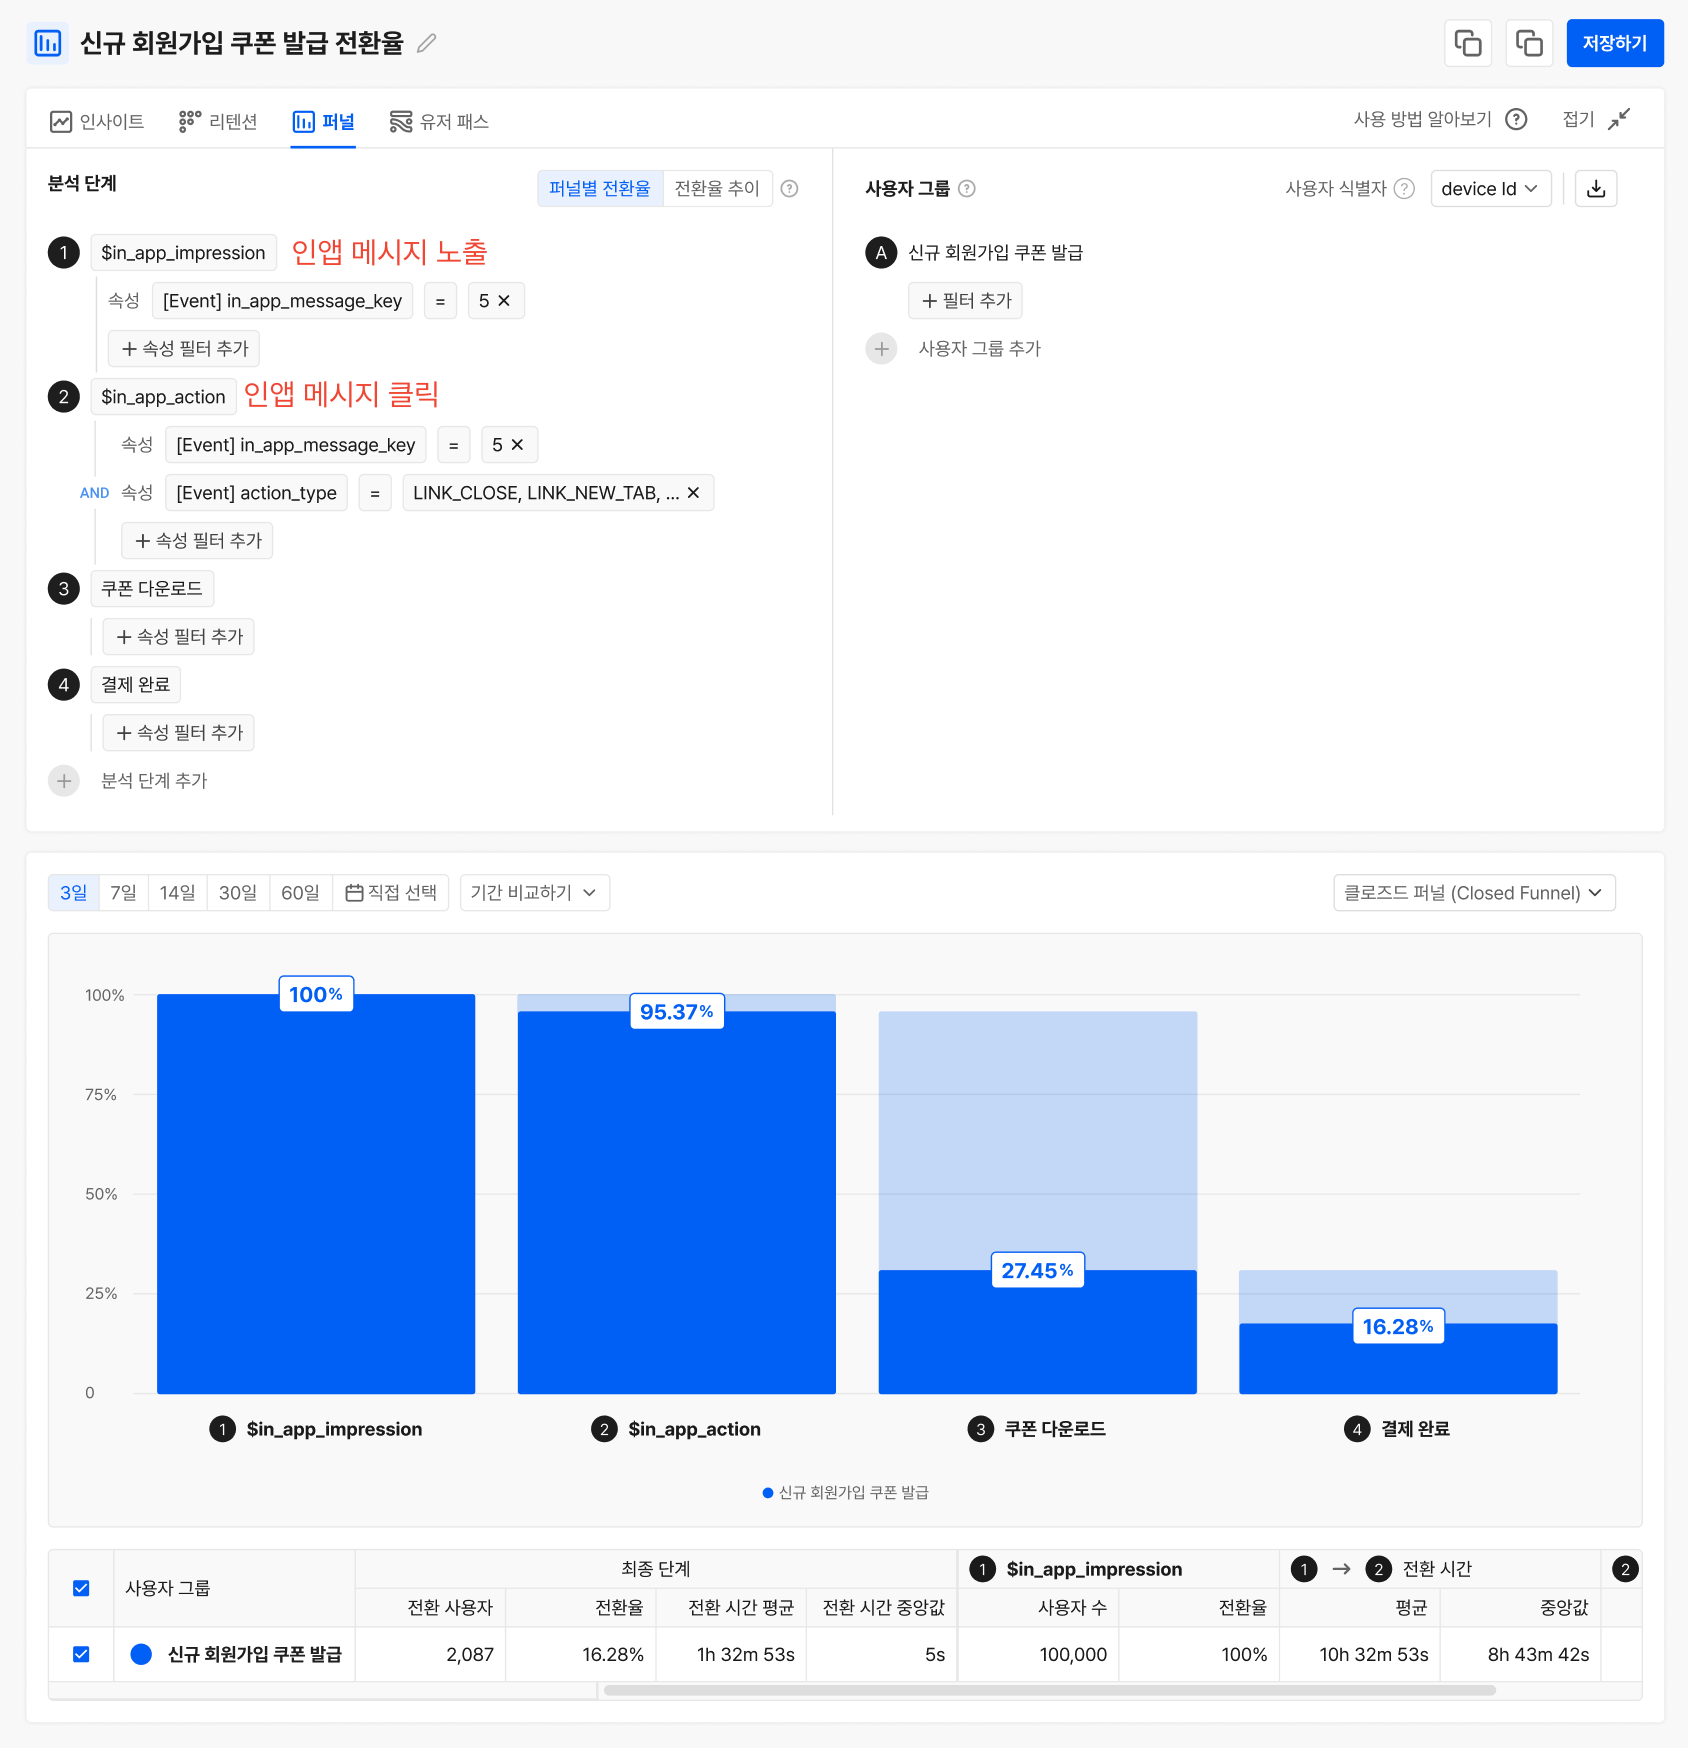Click 속성 필터 추가 under 결제 완료
Image resolution: width=1688 pixels, height=1748 pixels.
[x=179, y=733]
